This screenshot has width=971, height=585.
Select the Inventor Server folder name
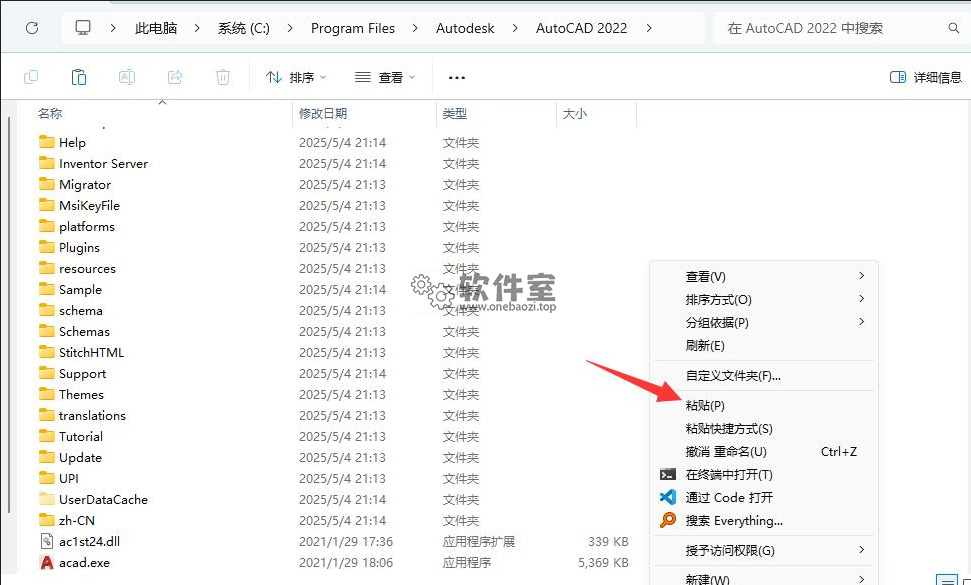pos(103,163)
